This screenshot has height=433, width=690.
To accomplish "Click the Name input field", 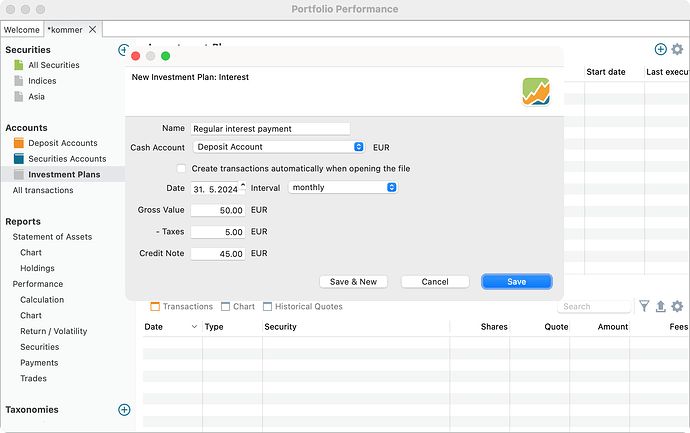I will (x=270, y=129).
